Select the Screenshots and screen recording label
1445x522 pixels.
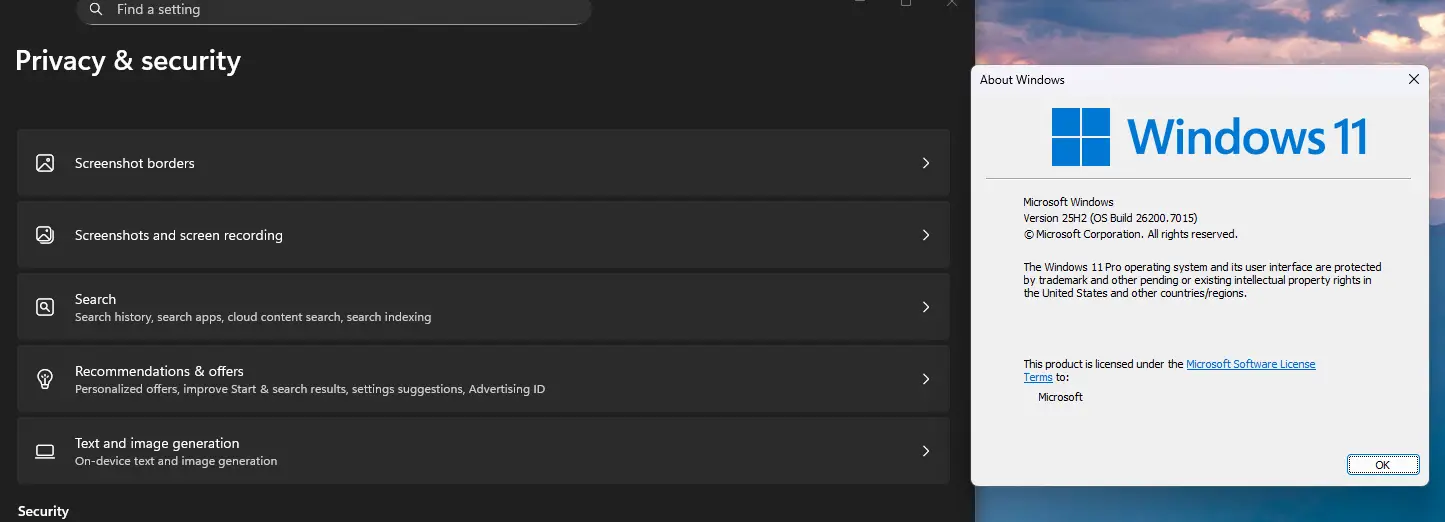pyautogui.click(x=179, y=235)
